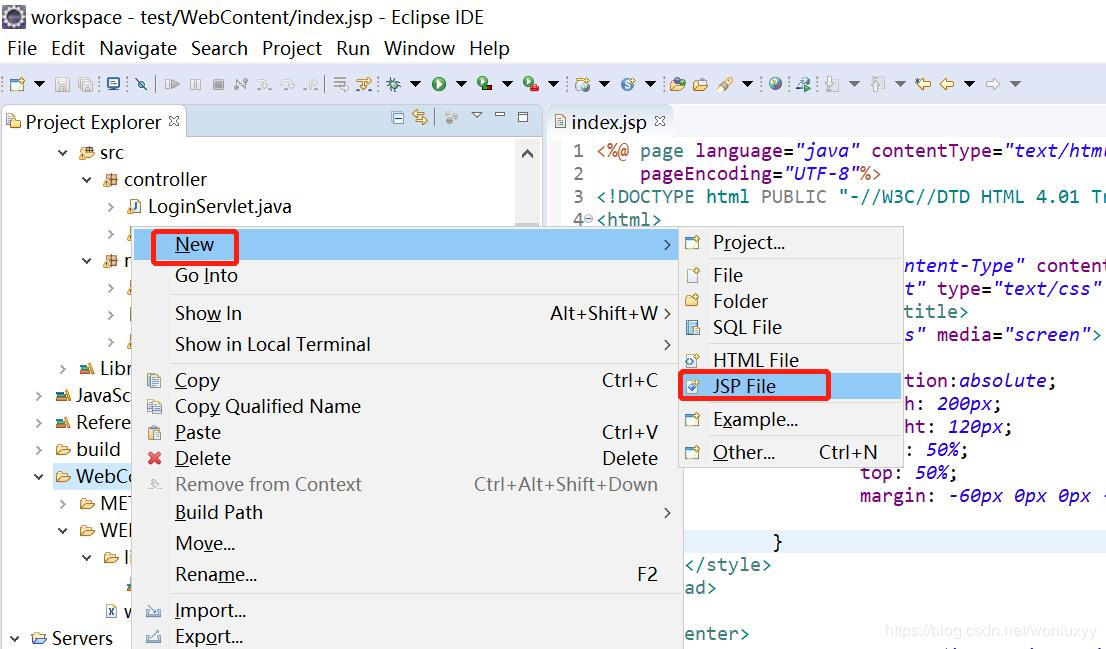Choose Go Into in the context menu
This screenshot has width=1106, height=649.
pos(406,276)
